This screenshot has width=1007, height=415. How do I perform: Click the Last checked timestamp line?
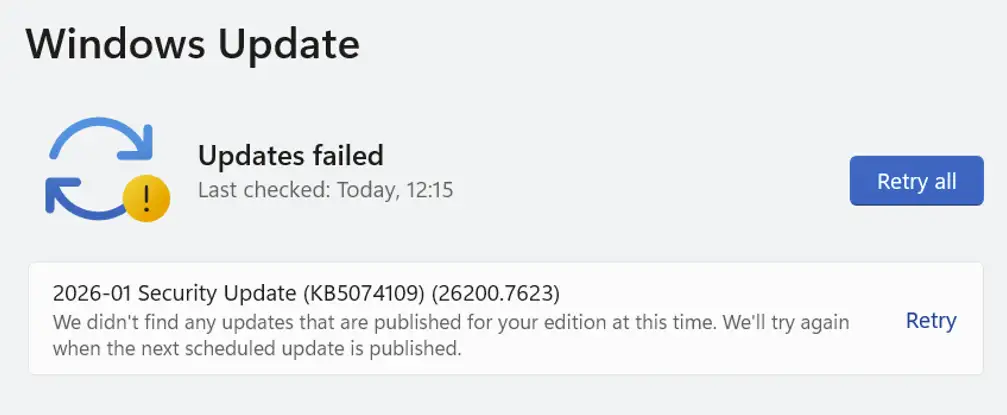coord(325,189)
